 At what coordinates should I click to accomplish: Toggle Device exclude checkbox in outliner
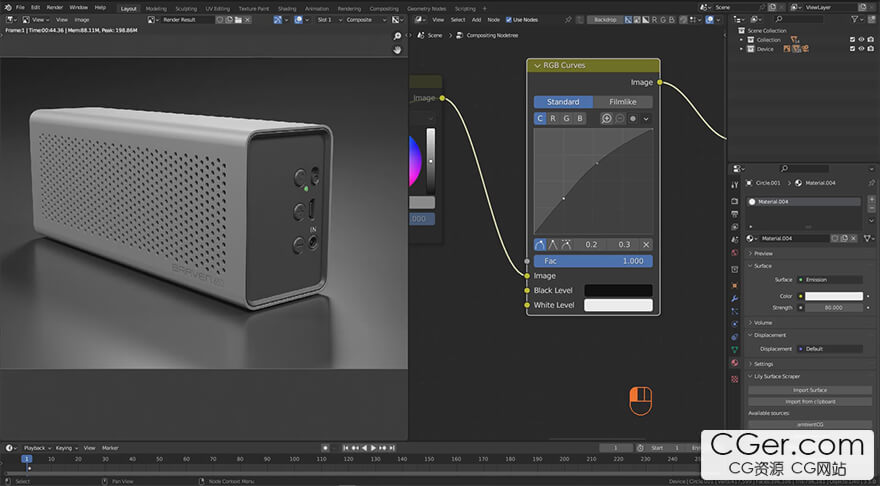852,49
